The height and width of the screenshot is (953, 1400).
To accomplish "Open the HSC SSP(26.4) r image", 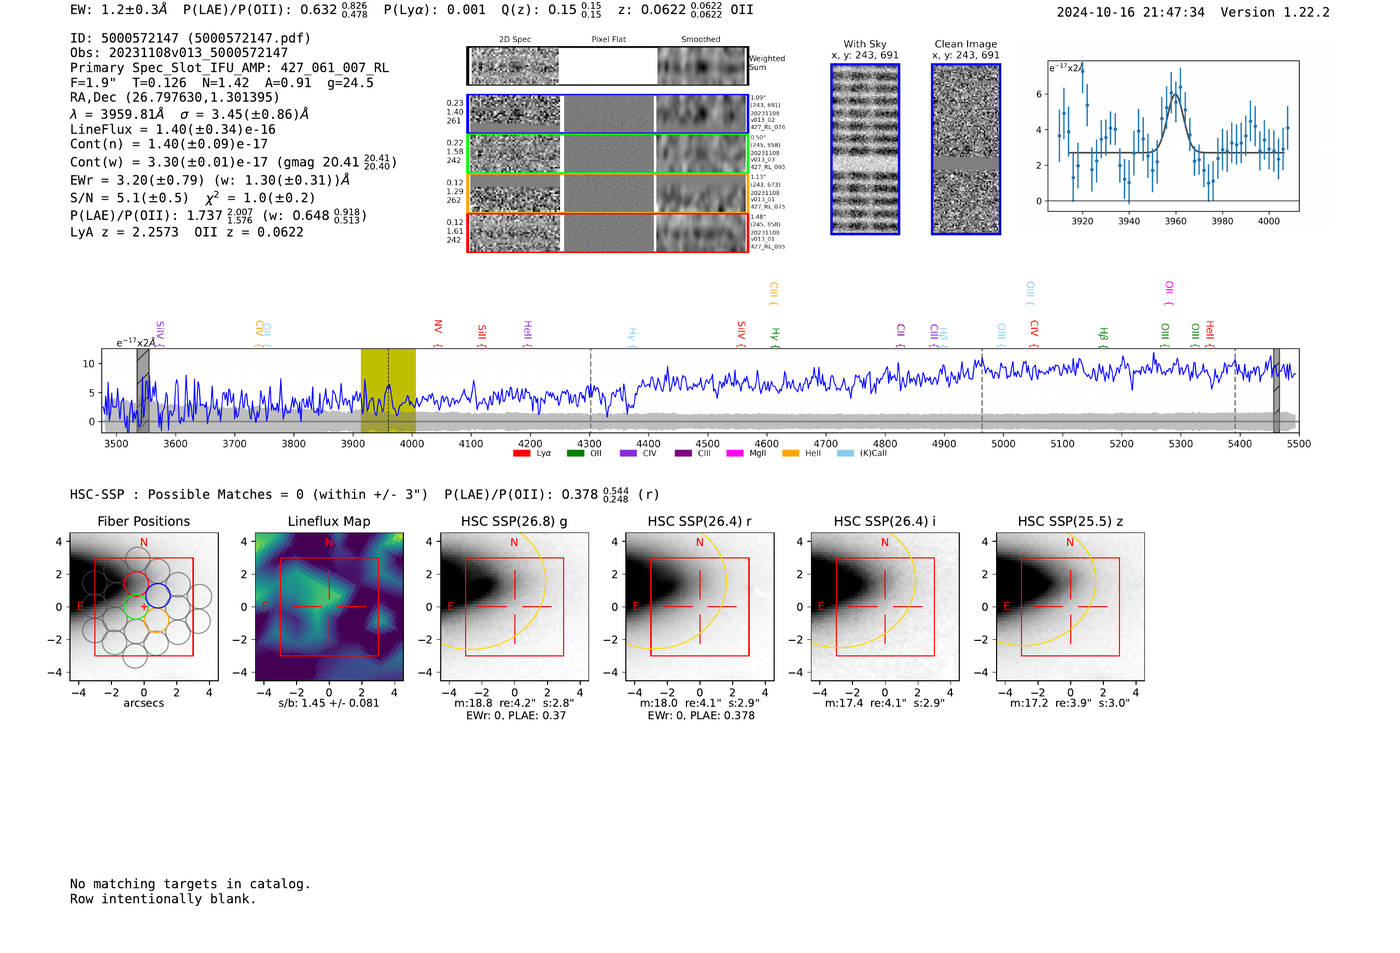I will pyautogui.click(x=699, y=607).
